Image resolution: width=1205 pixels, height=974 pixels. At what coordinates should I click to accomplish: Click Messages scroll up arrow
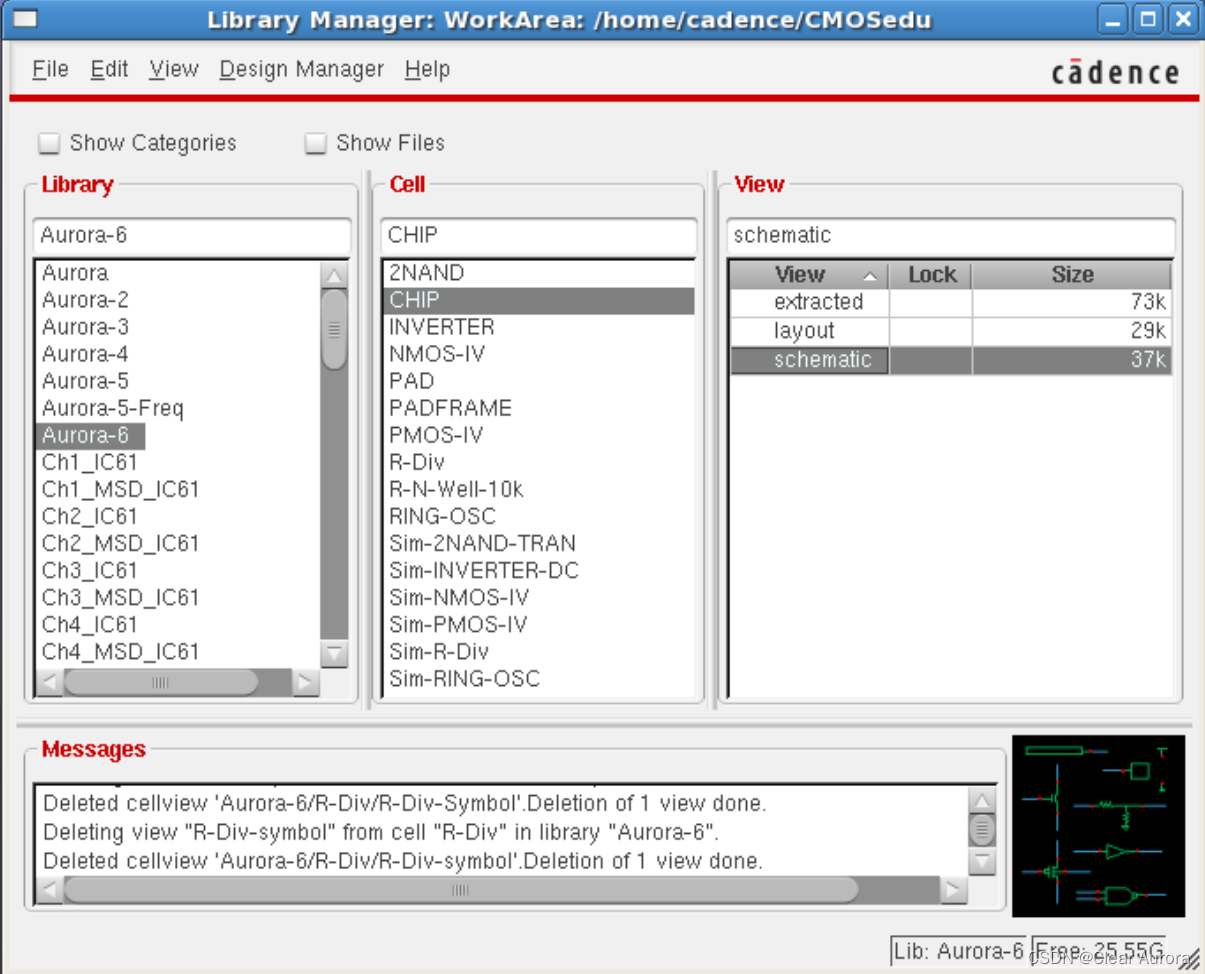[983, 801]
